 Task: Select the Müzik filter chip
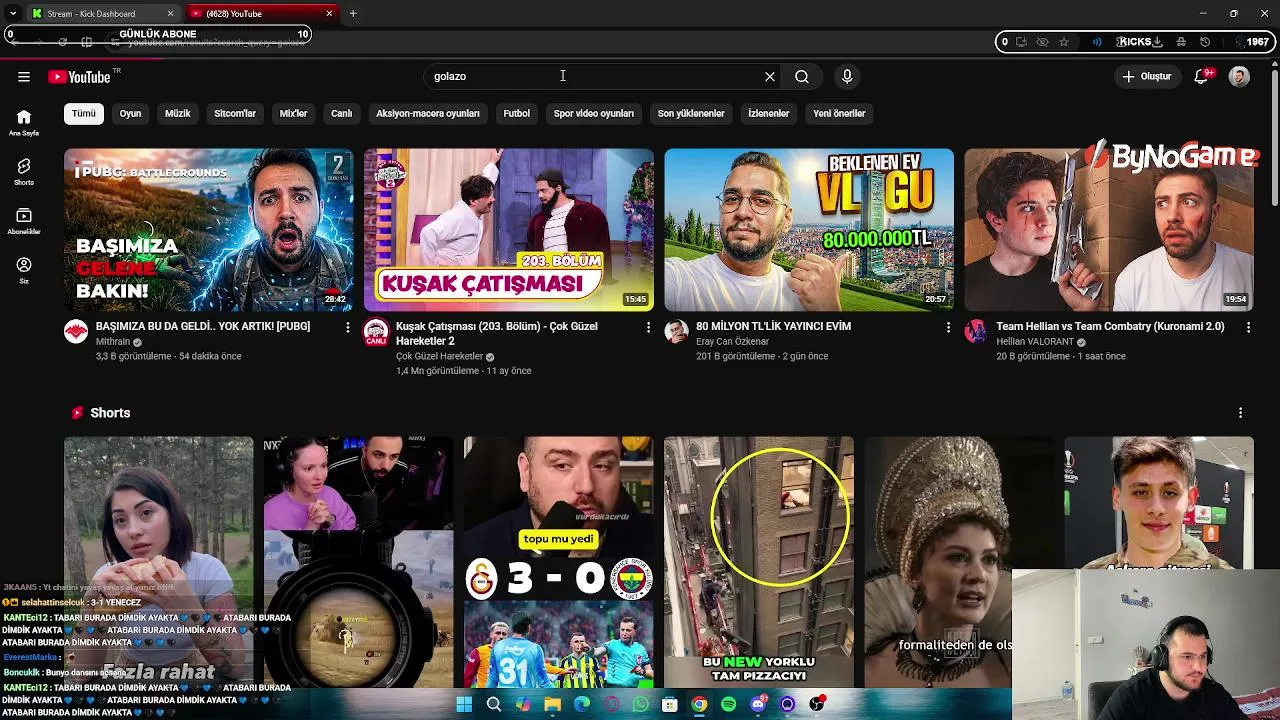pyautogui.click(x=177, y=114)
